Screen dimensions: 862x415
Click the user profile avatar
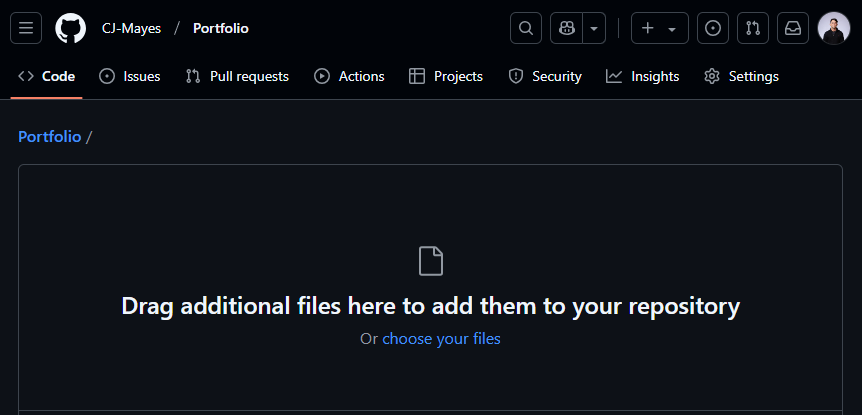[833, 28]
